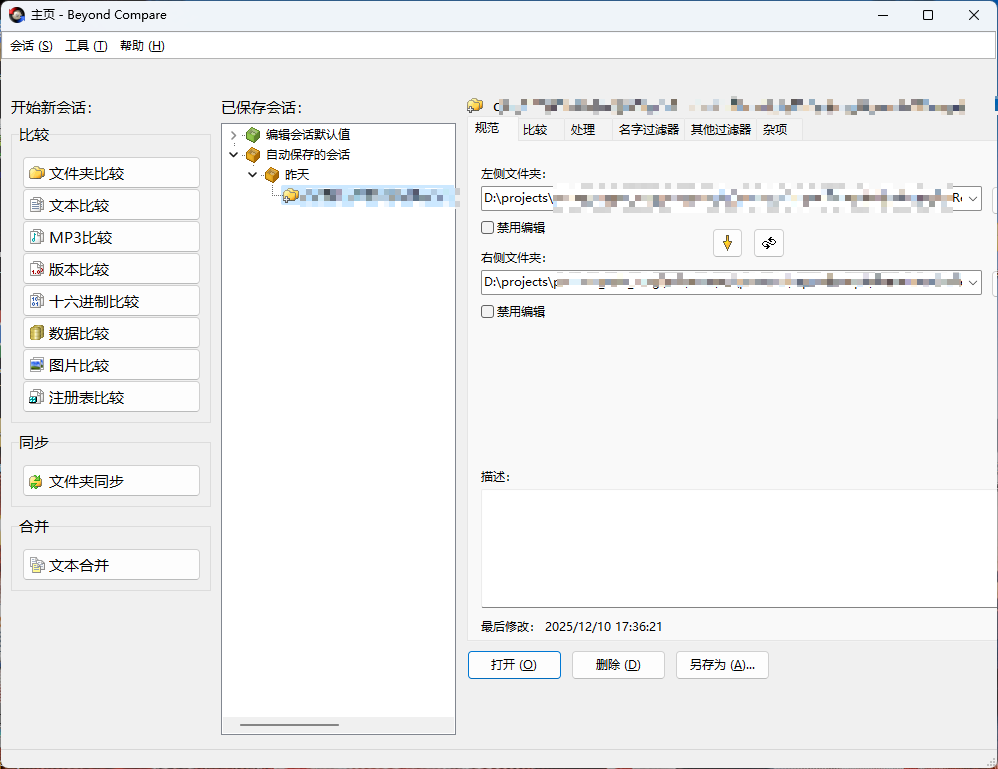998x769 pixels.
Task: Switch to the 杂项 tab
Action: click(x=775, y=130)
